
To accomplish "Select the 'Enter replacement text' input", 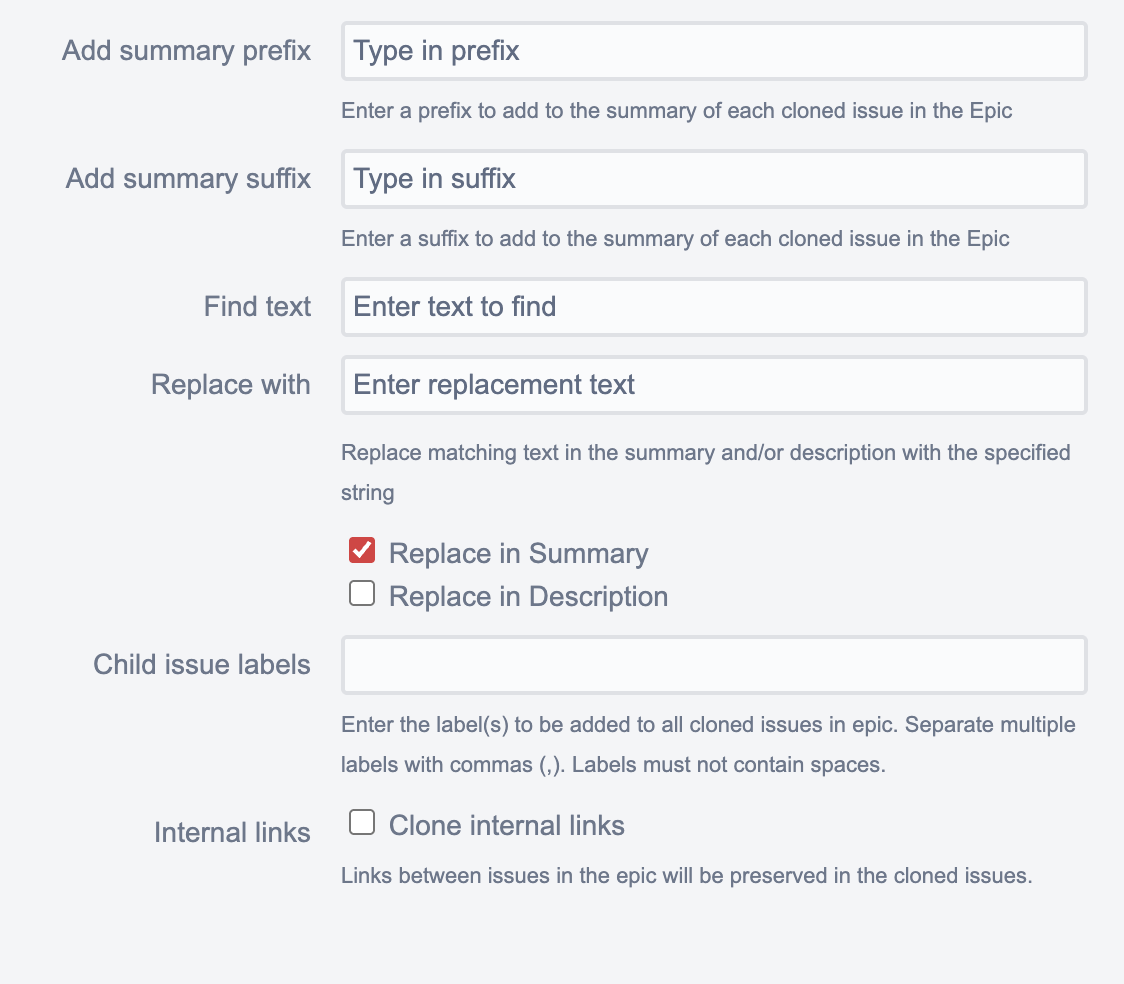I will tap(713, 385).
